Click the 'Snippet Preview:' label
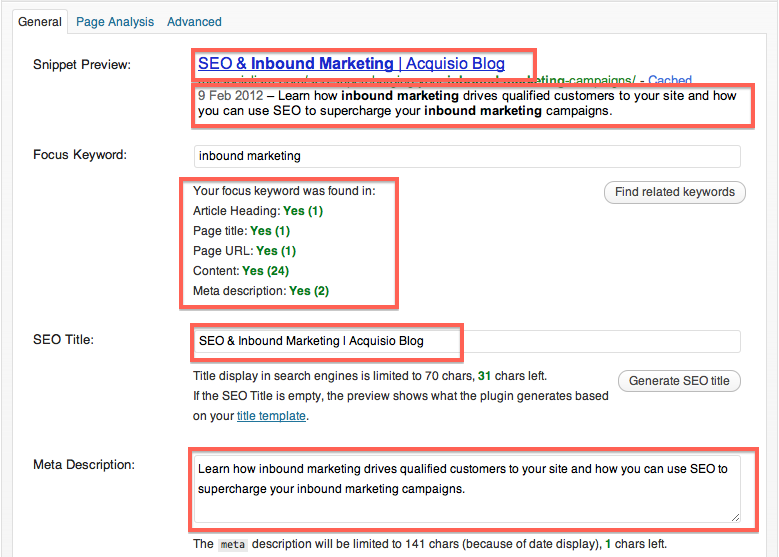Viewport: 779px width, 557px height. 82,65
